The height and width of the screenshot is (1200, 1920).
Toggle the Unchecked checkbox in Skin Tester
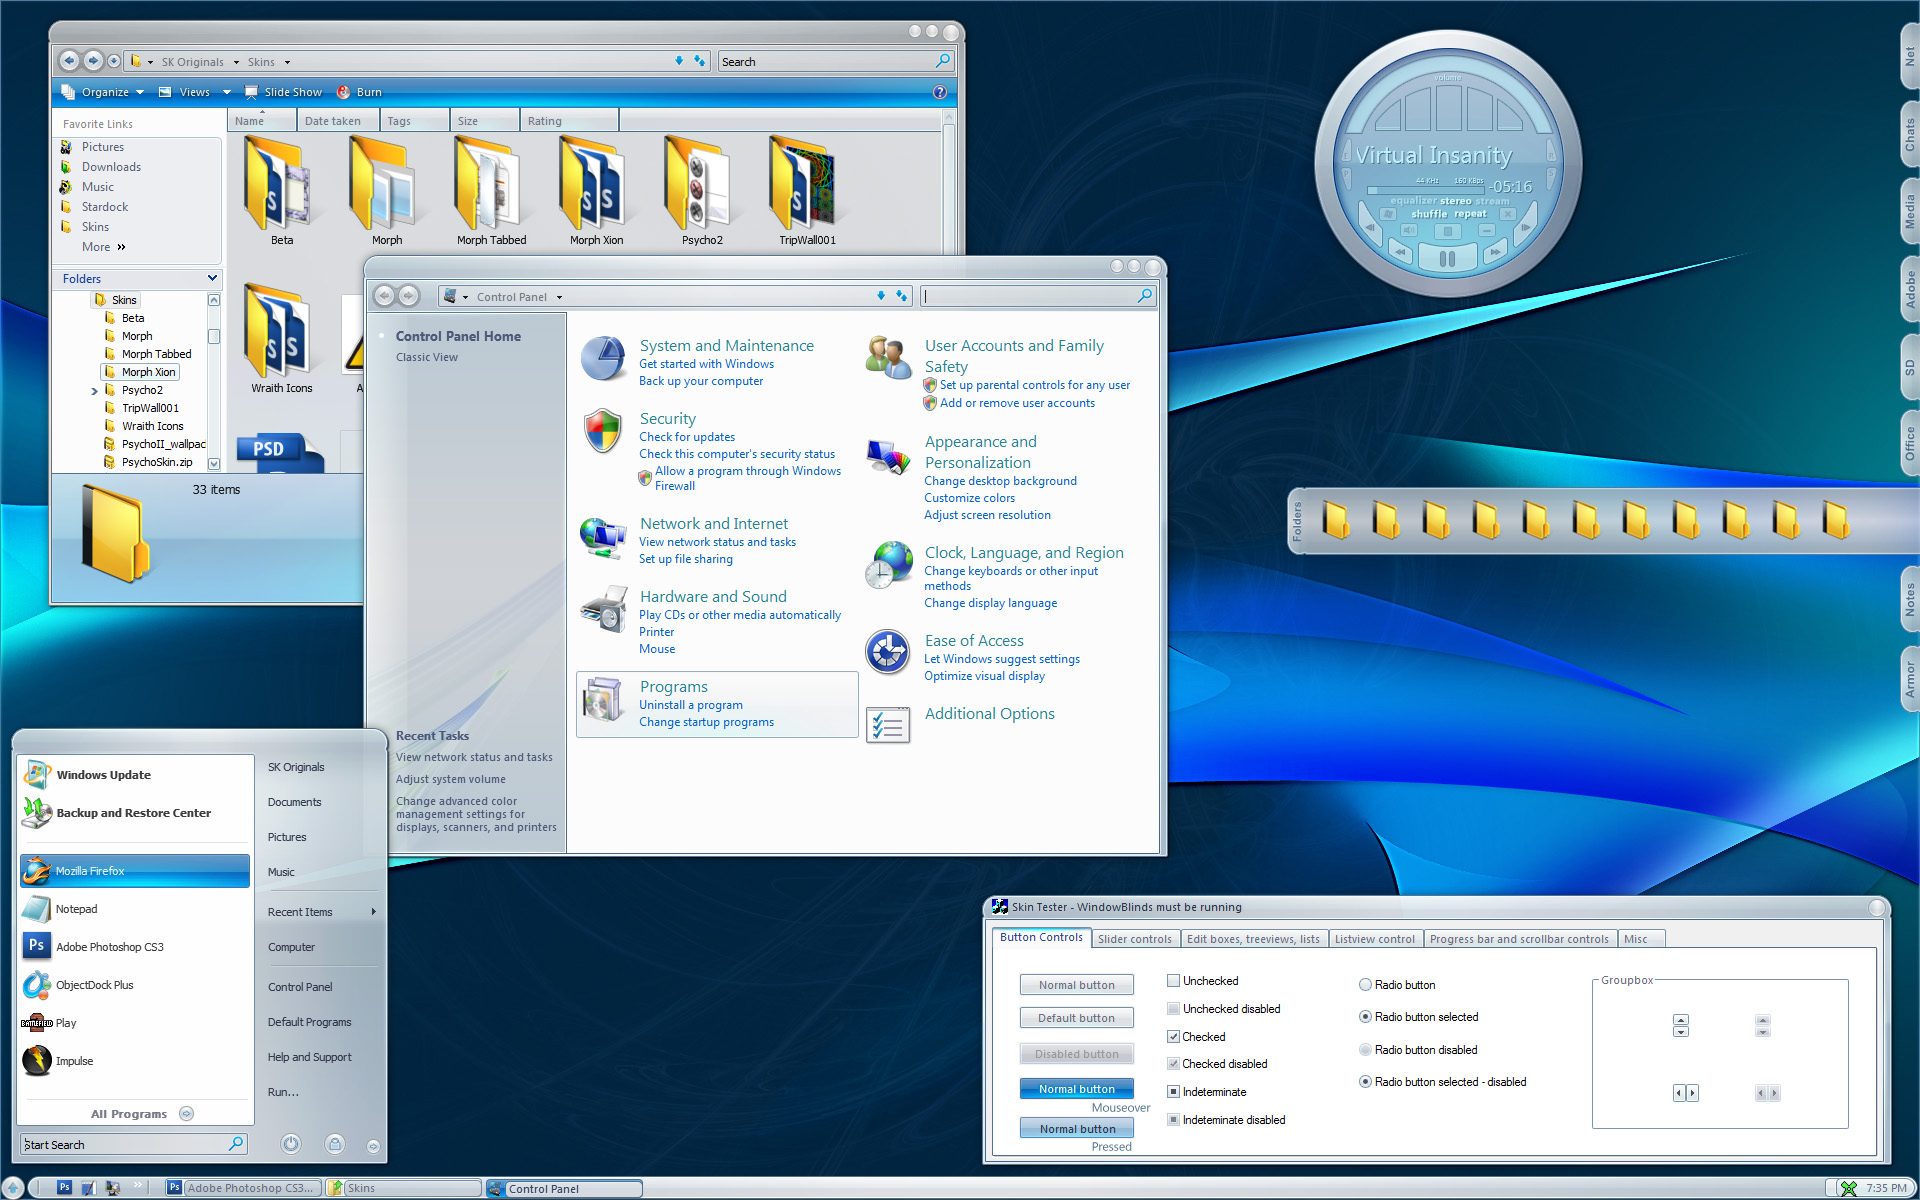(x=1174, y=981)
